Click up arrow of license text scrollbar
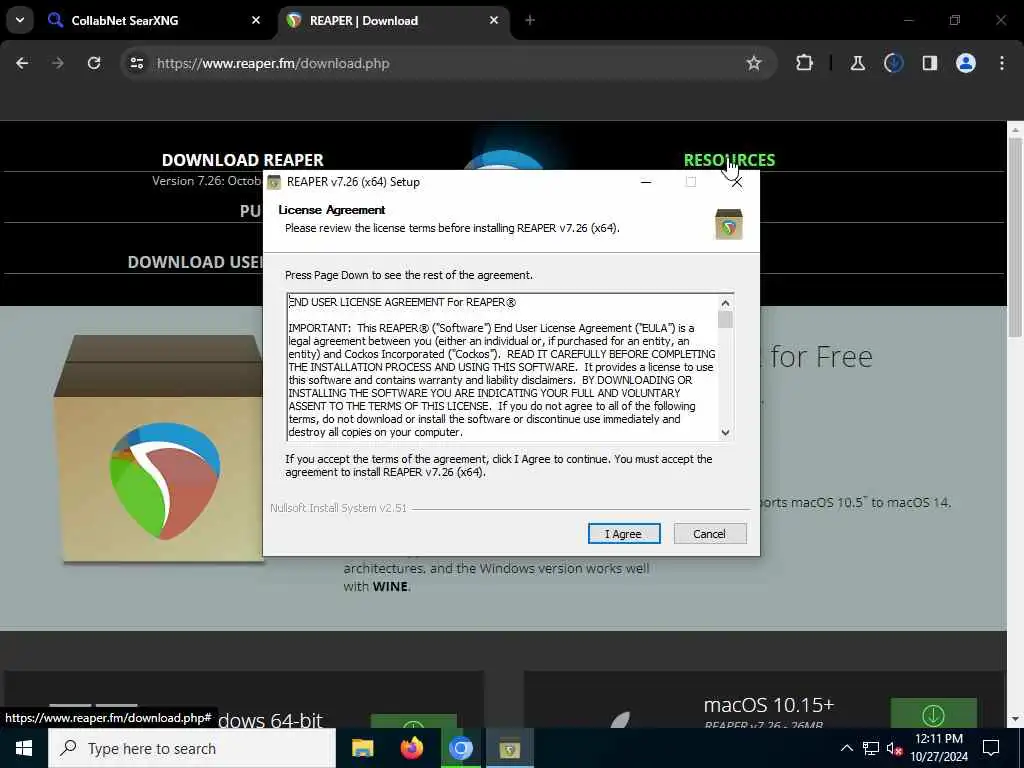 (x=725, y=302)
